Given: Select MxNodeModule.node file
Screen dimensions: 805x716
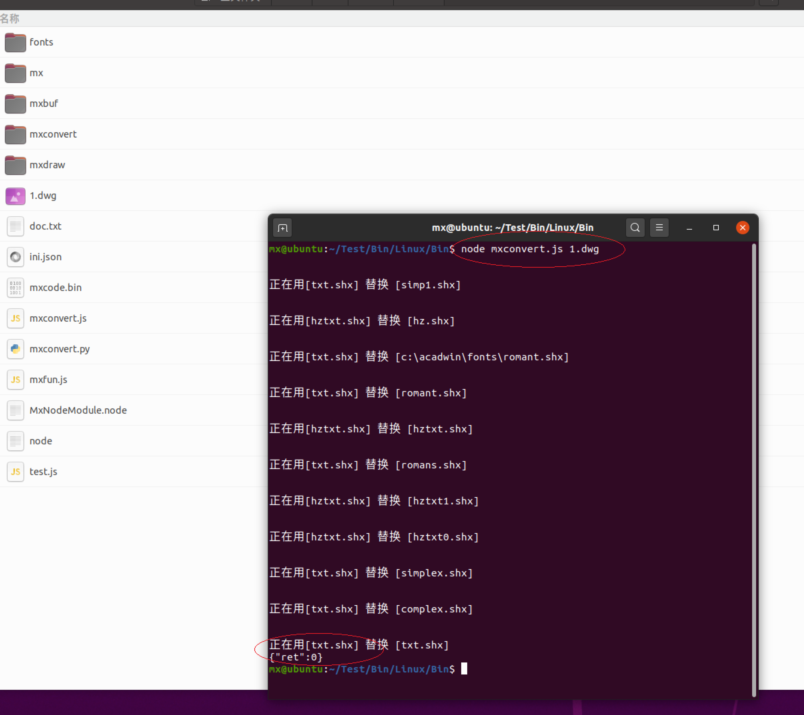Looking at the screenshot, I should (78, 411).
